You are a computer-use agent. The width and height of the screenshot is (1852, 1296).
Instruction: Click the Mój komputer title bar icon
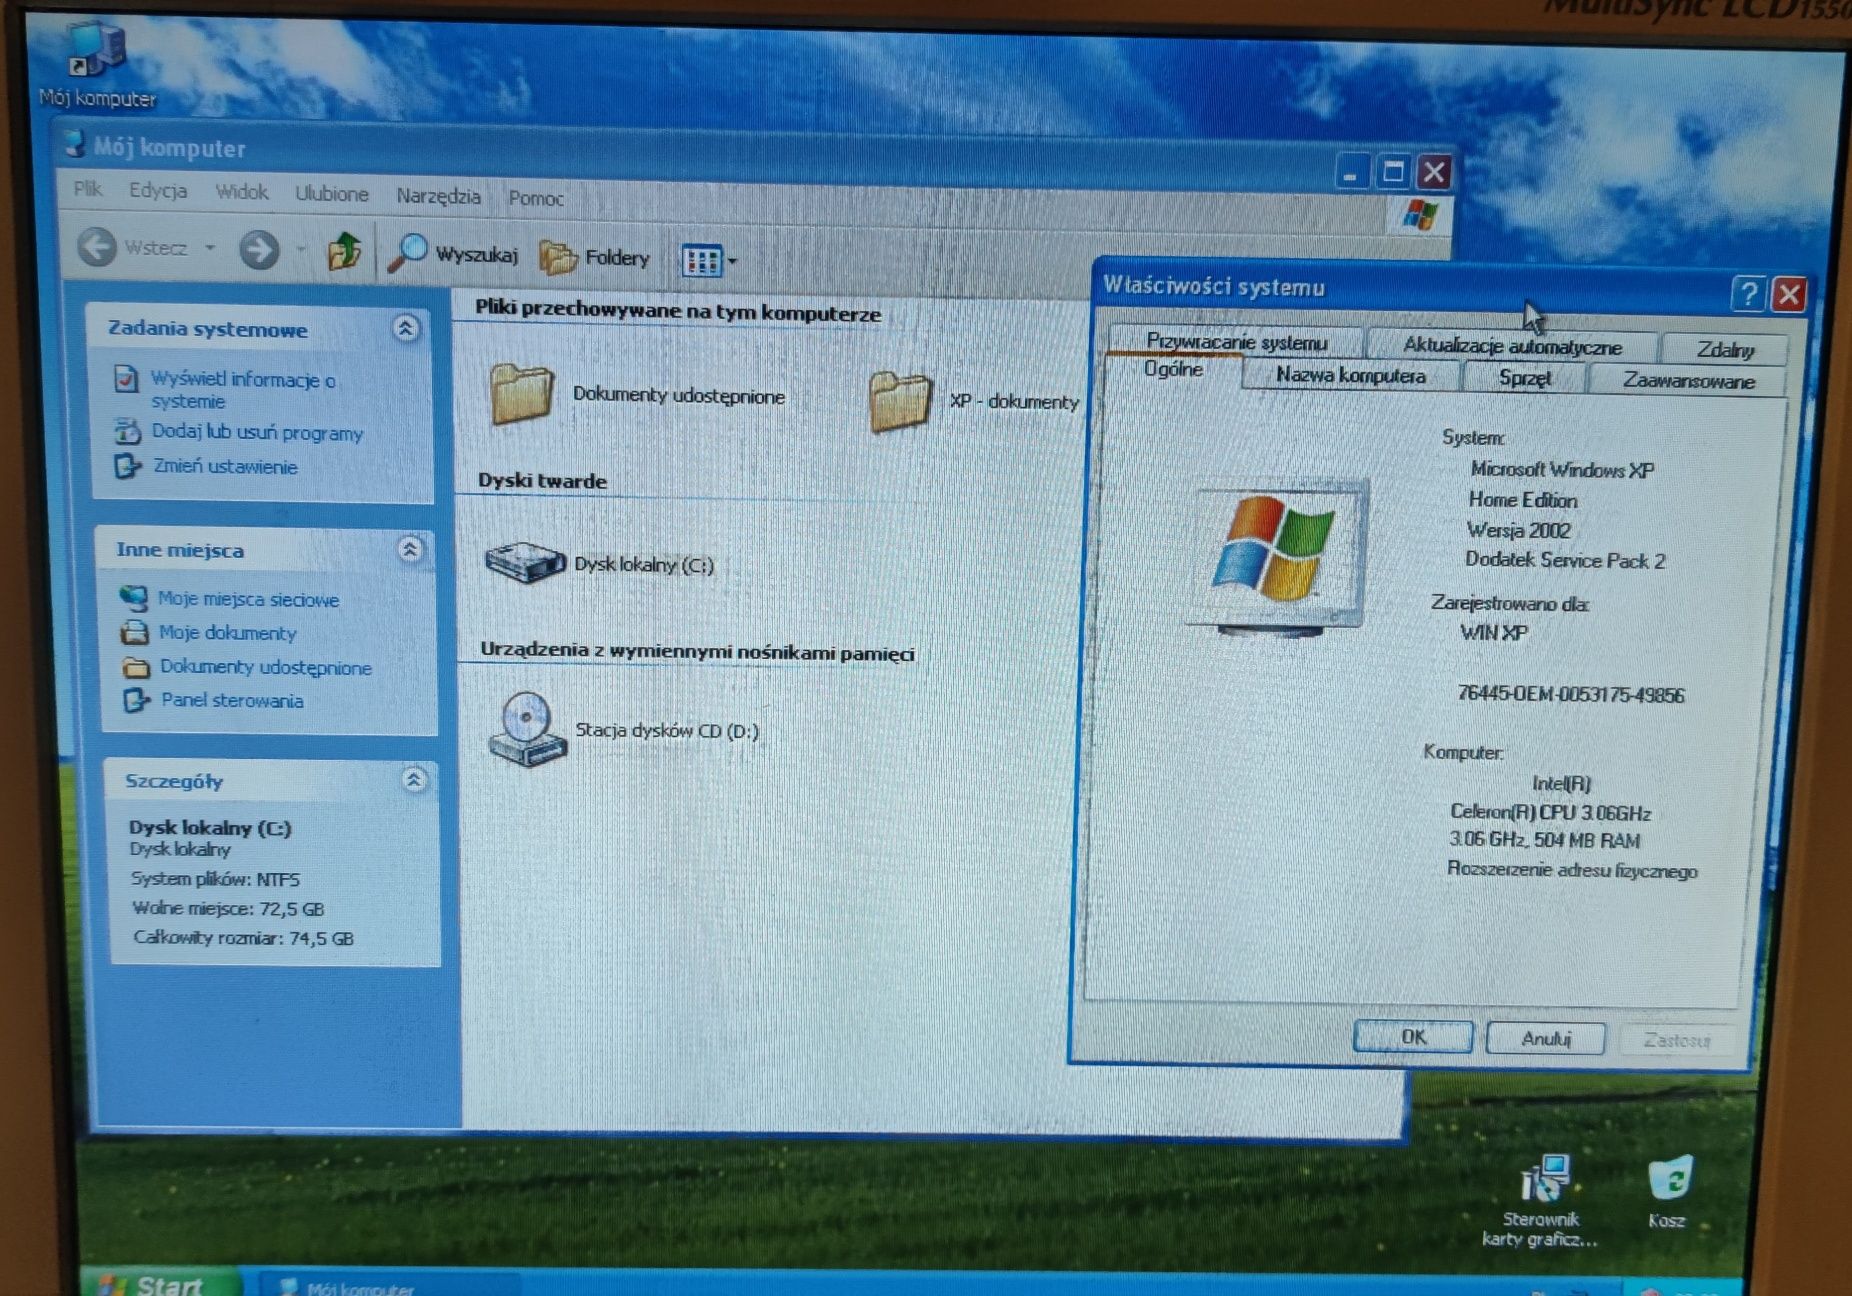[x=75, y=144]
